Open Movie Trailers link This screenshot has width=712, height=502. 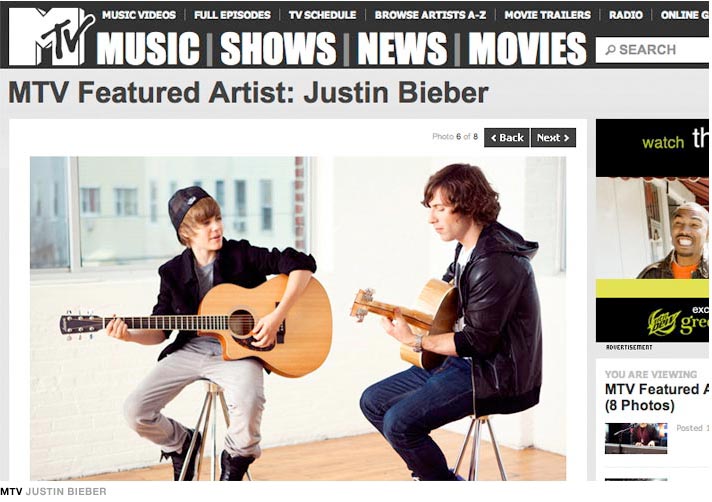[547, 15]
